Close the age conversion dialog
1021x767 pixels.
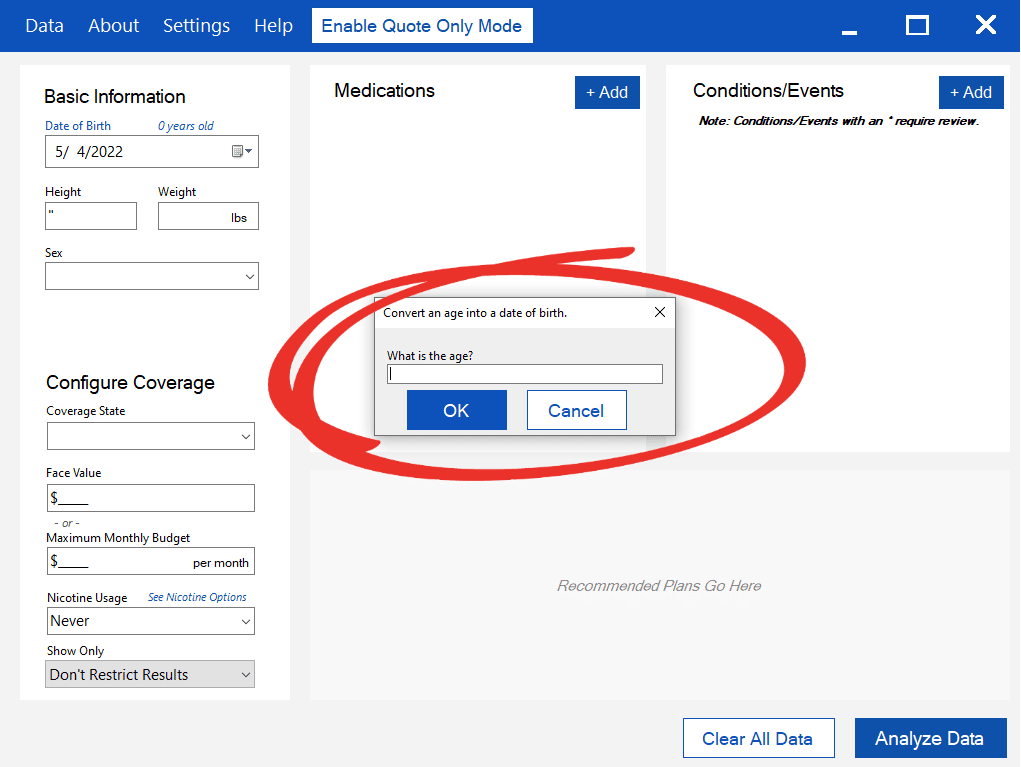(659, 312)
